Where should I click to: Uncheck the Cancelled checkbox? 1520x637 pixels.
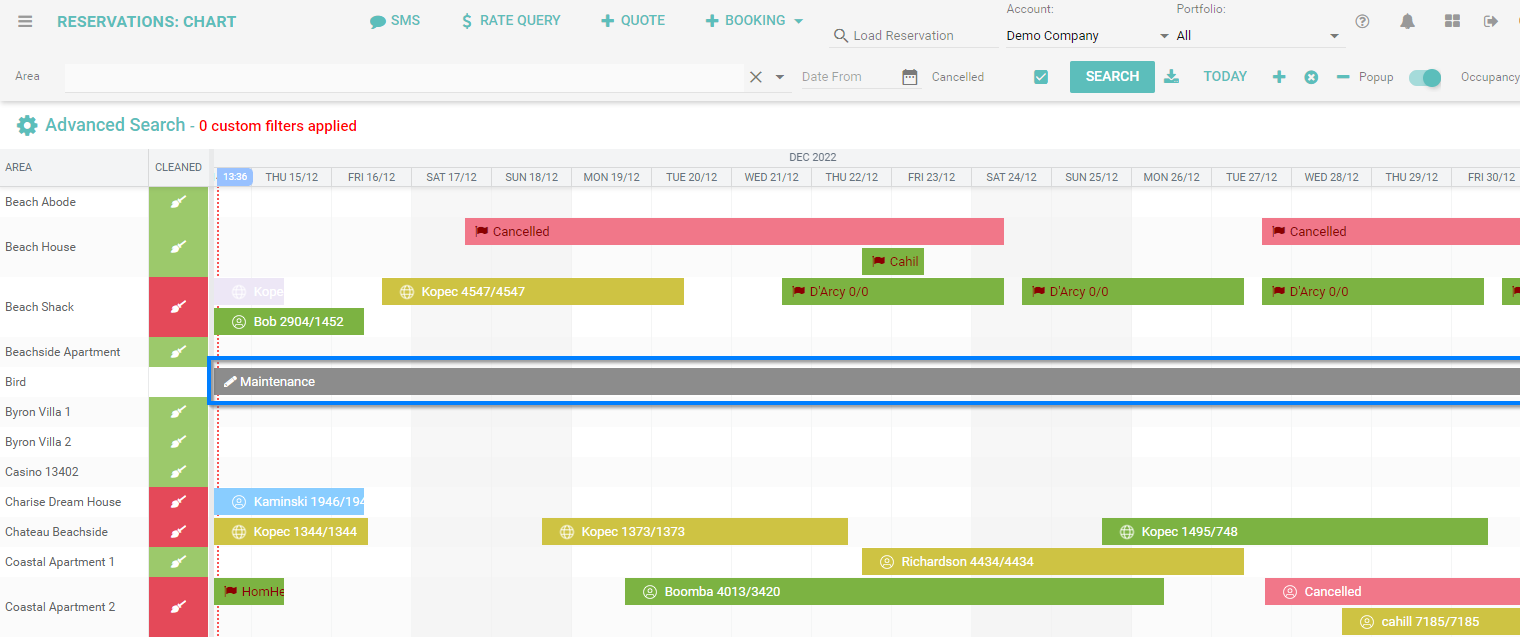pos(1040,75)
